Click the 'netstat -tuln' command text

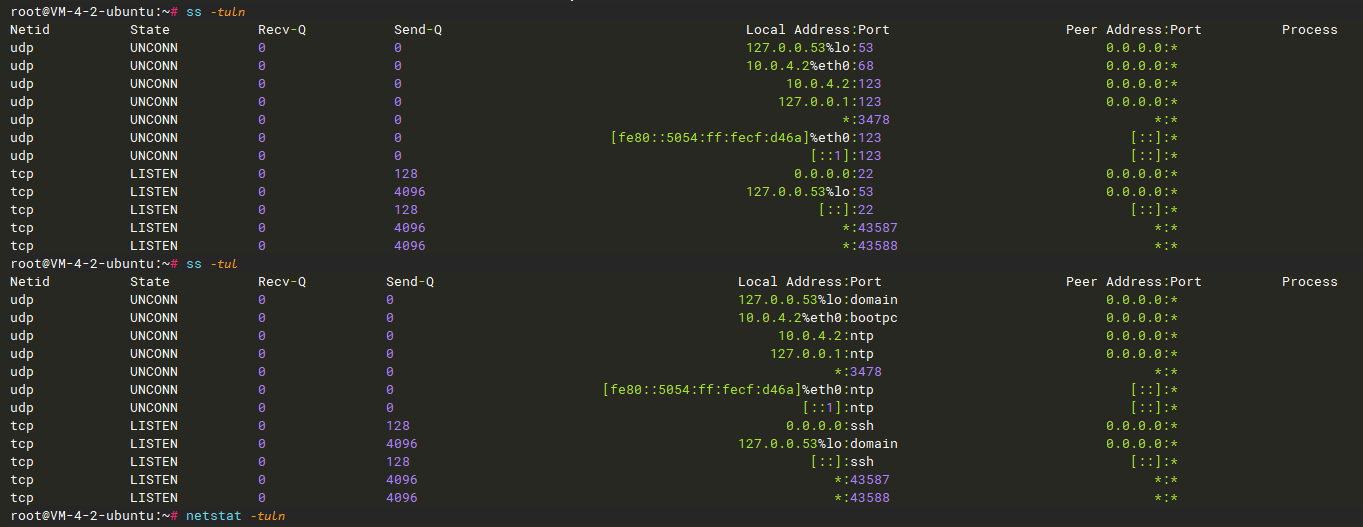point(234,515)
